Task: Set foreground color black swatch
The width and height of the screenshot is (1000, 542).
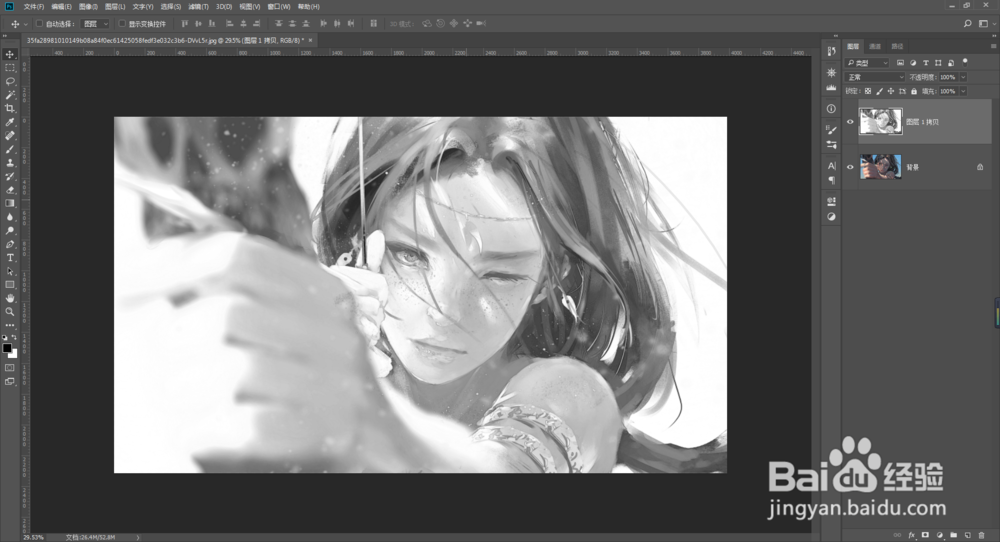Action: 6,348
